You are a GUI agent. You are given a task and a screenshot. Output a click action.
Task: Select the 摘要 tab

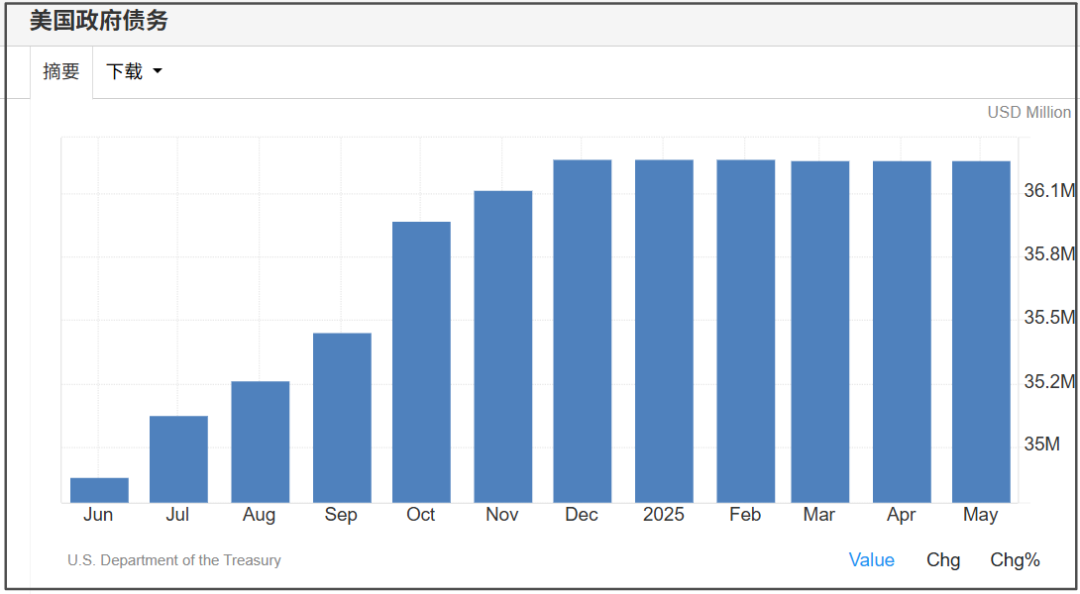click(x=61, y=71)
